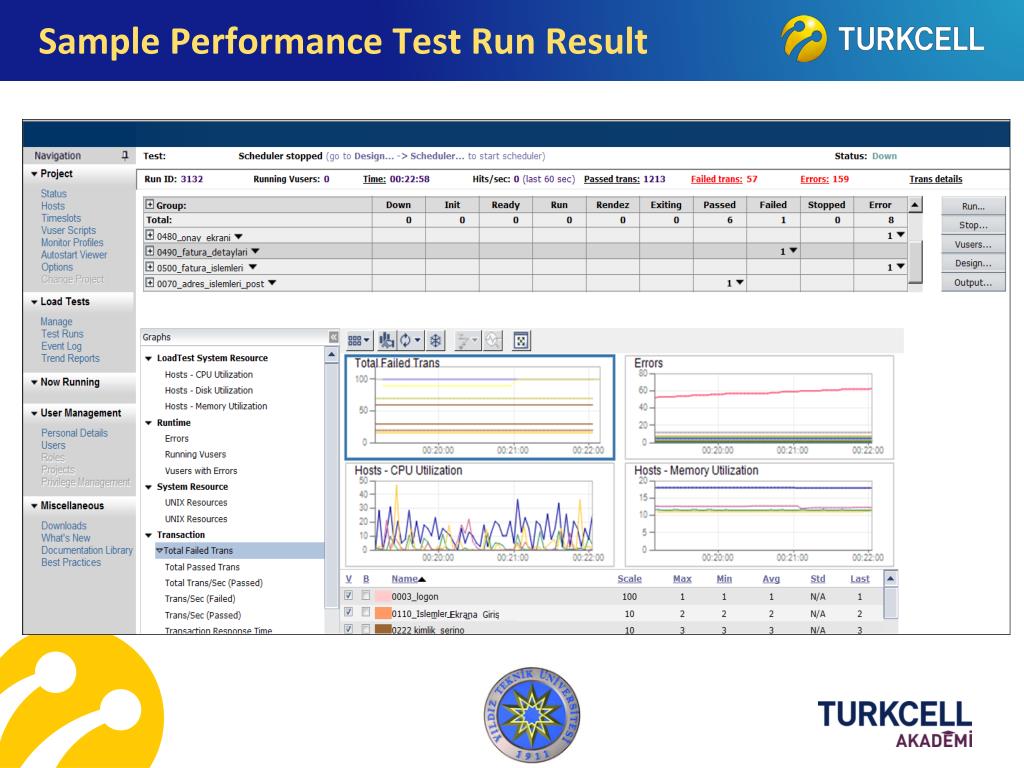The image size is (1024, 768).
Task: Open Failed count dropdown in 0490_fatura_detaylari row
Action: 793,250
